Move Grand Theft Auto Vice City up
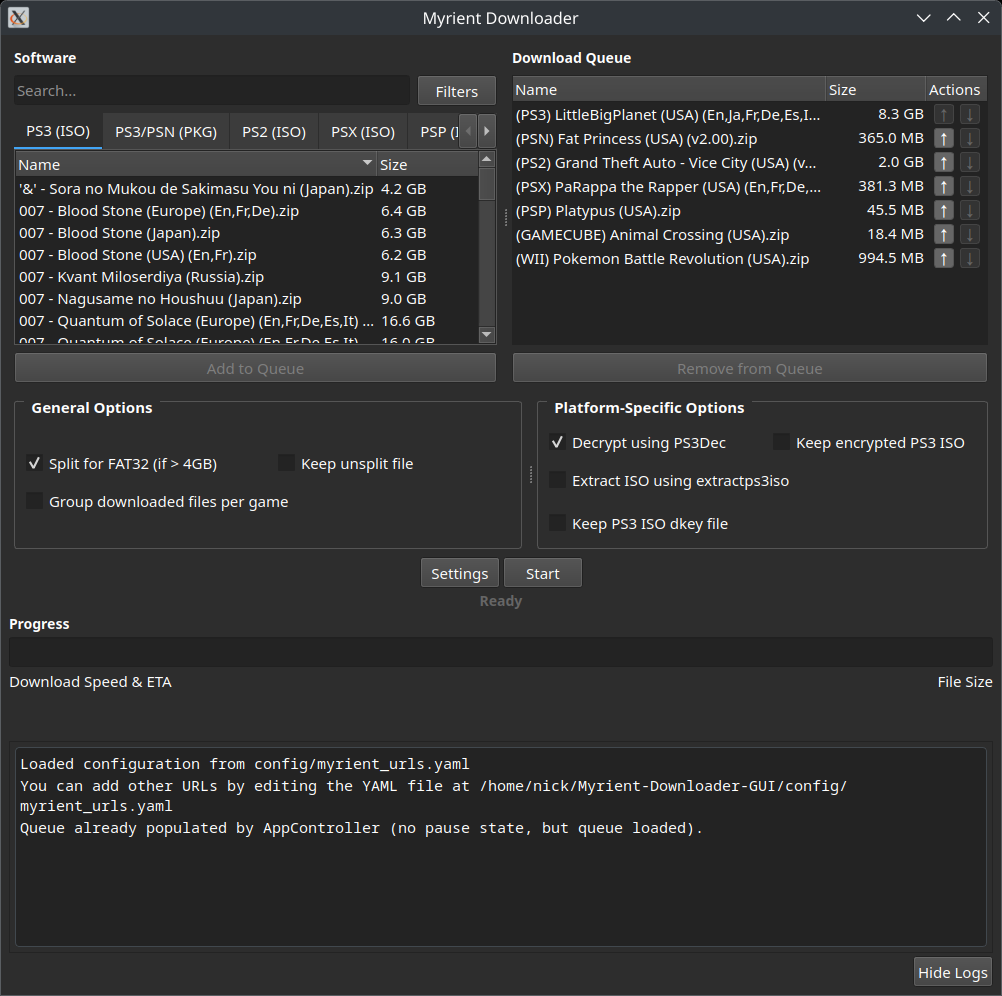Image resolution: width=1002 pixels, height=996 pixels. click(943, 162)
